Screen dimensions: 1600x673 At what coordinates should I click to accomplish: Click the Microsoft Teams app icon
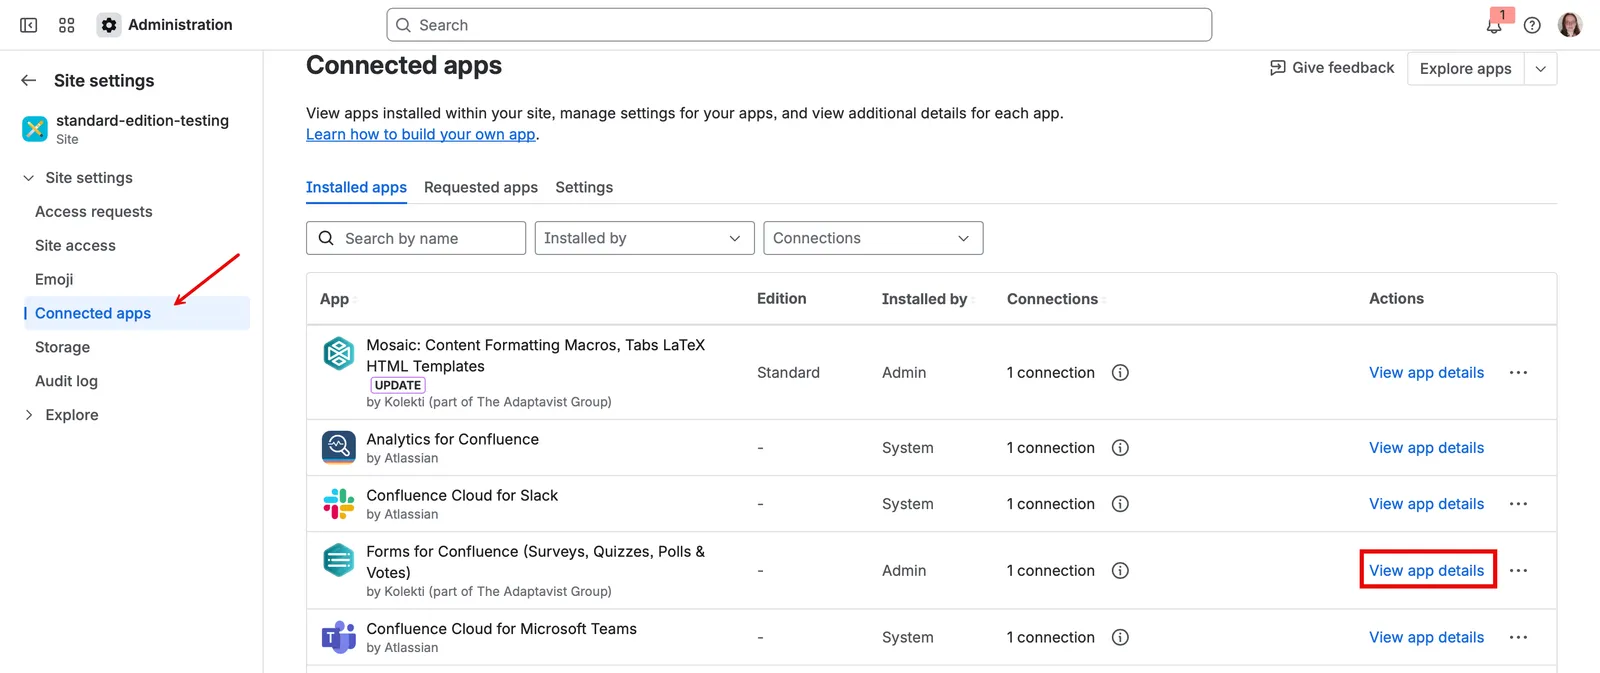click(339, 637)
